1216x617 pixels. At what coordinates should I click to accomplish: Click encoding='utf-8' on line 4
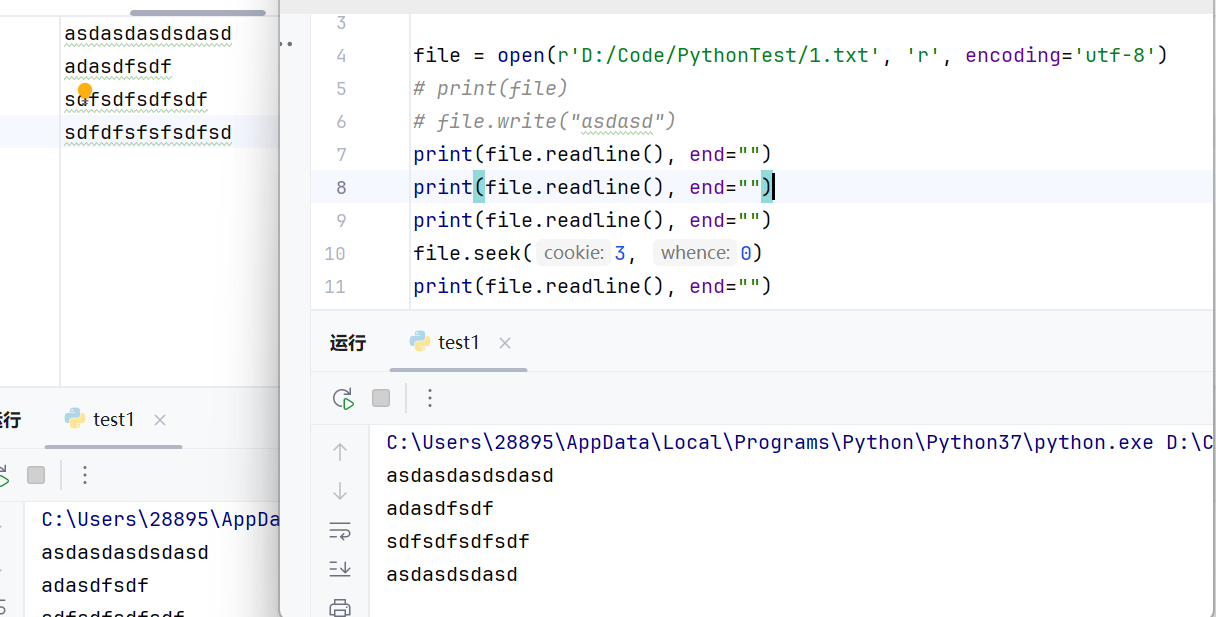(x=1061, y=55)
